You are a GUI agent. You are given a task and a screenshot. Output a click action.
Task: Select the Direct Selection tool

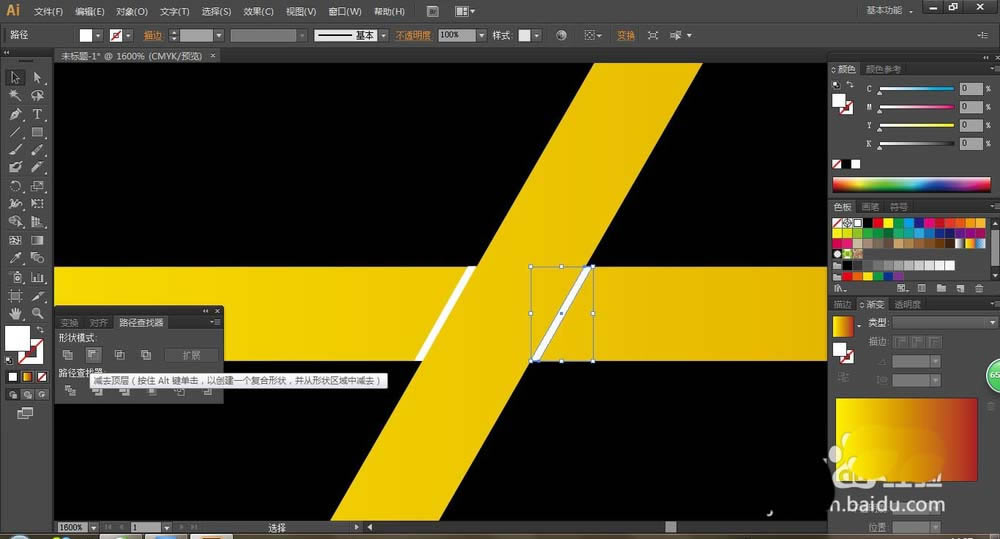point(37,78)
